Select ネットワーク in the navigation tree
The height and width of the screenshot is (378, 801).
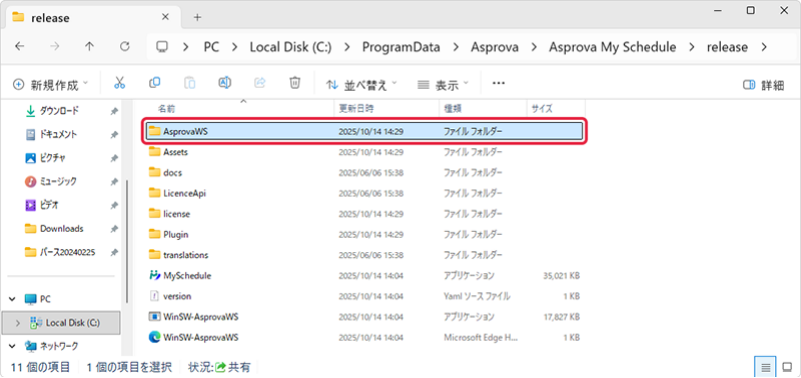52,346
